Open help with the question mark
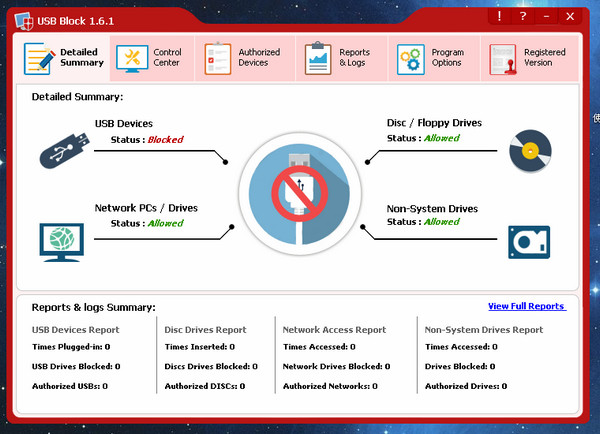 click(523, 16)
